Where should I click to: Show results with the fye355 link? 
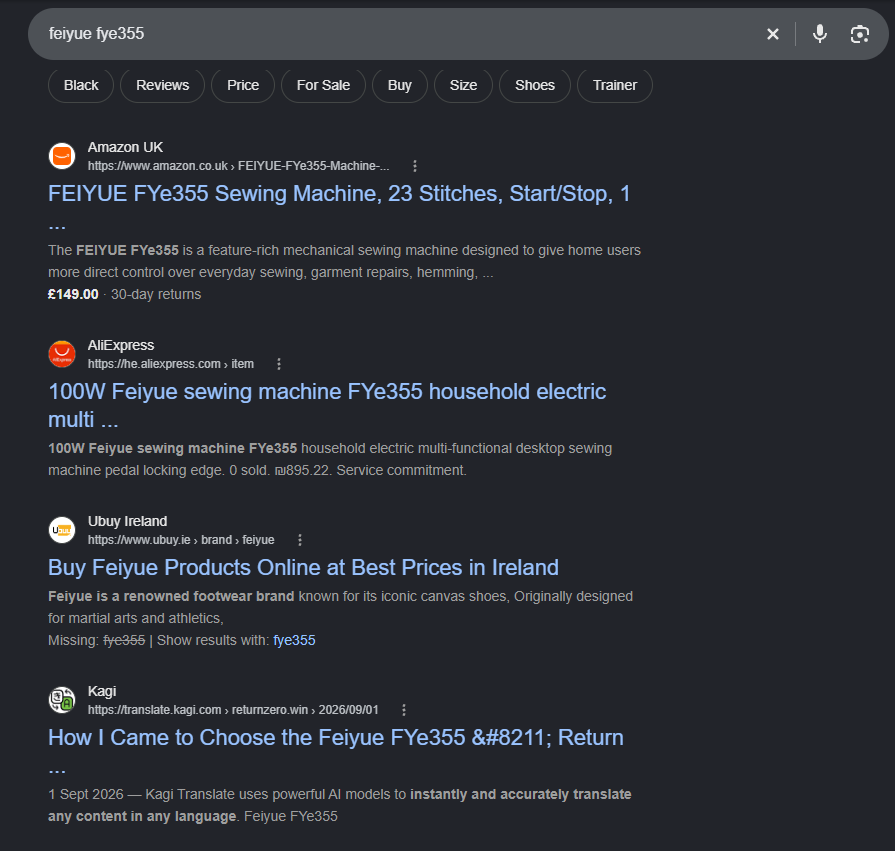(294, 640)
